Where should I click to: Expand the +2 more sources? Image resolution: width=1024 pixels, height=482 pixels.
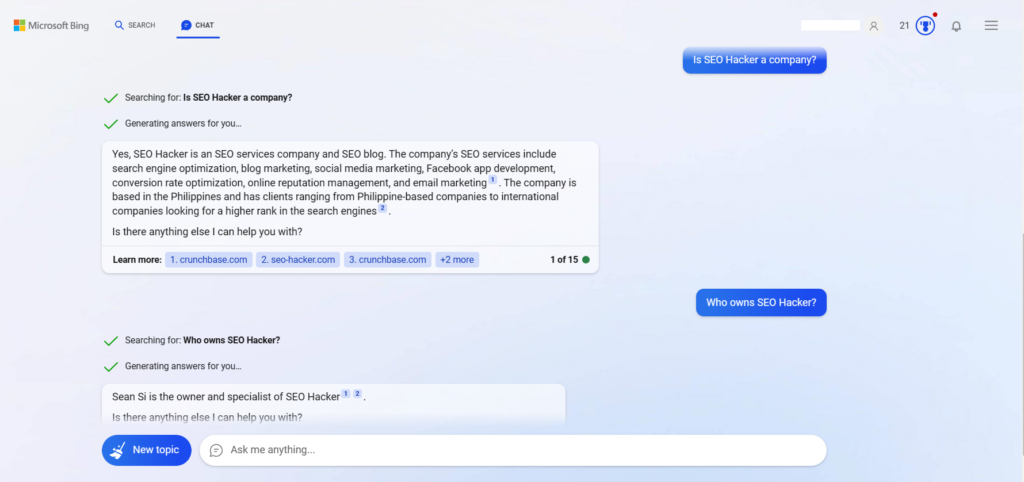click(457, 260)
